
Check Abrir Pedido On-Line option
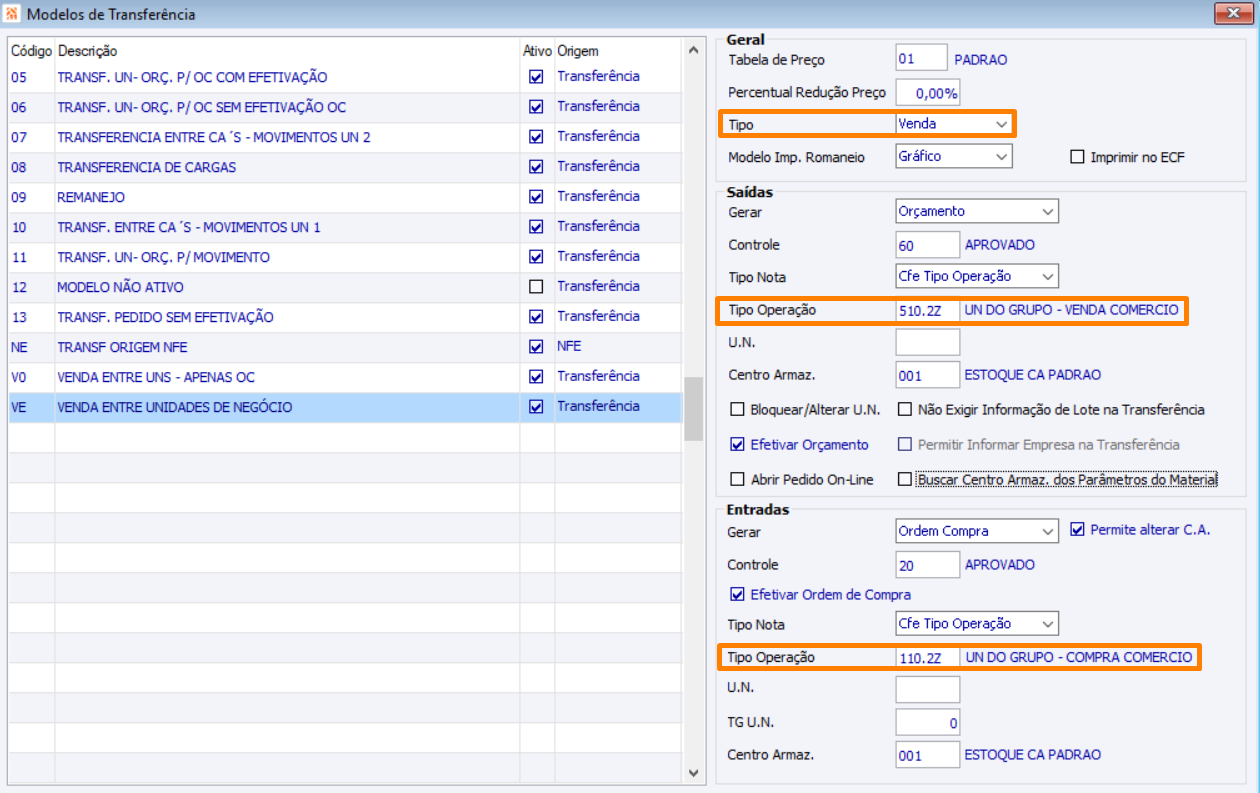tap(738, 480)
